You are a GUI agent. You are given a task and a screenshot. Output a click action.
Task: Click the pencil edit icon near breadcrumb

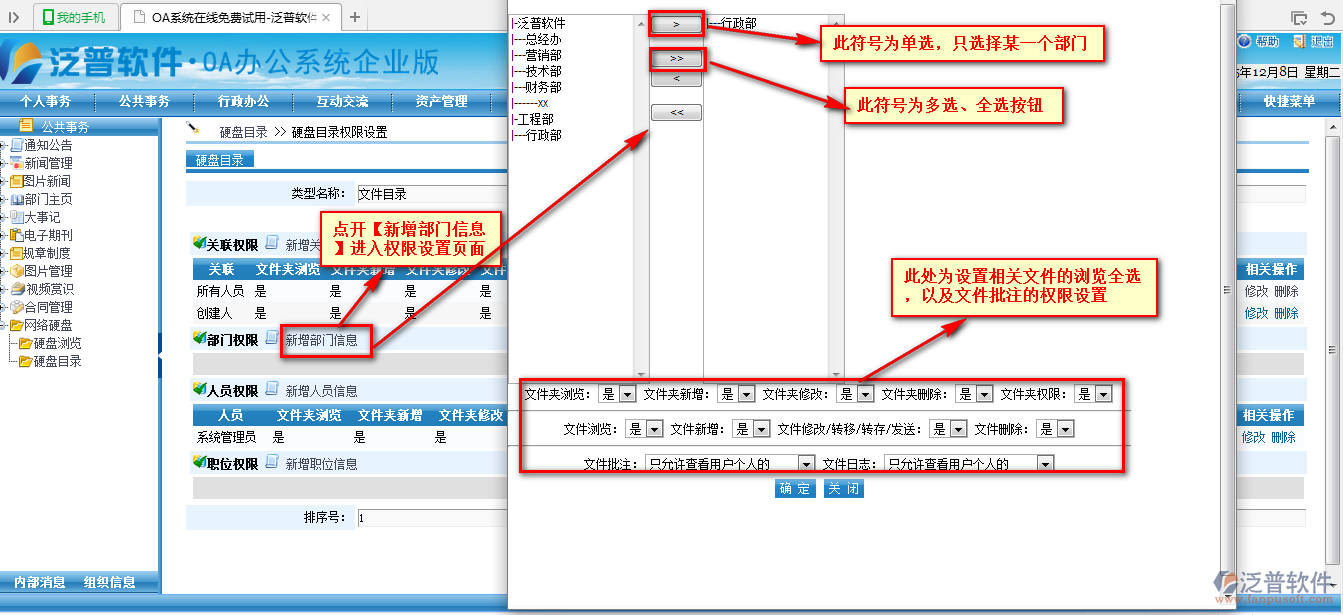tap(194, 129)
